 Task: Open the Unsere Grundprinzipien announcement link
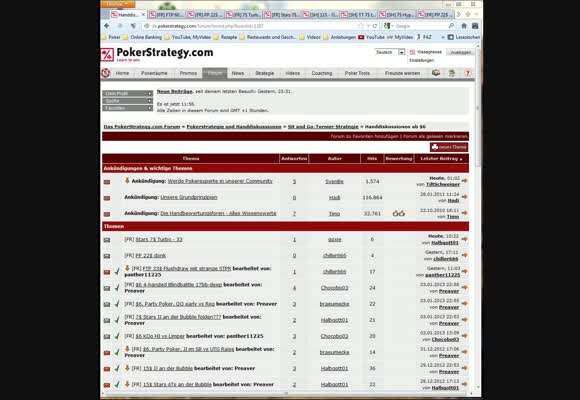point(189,197)
